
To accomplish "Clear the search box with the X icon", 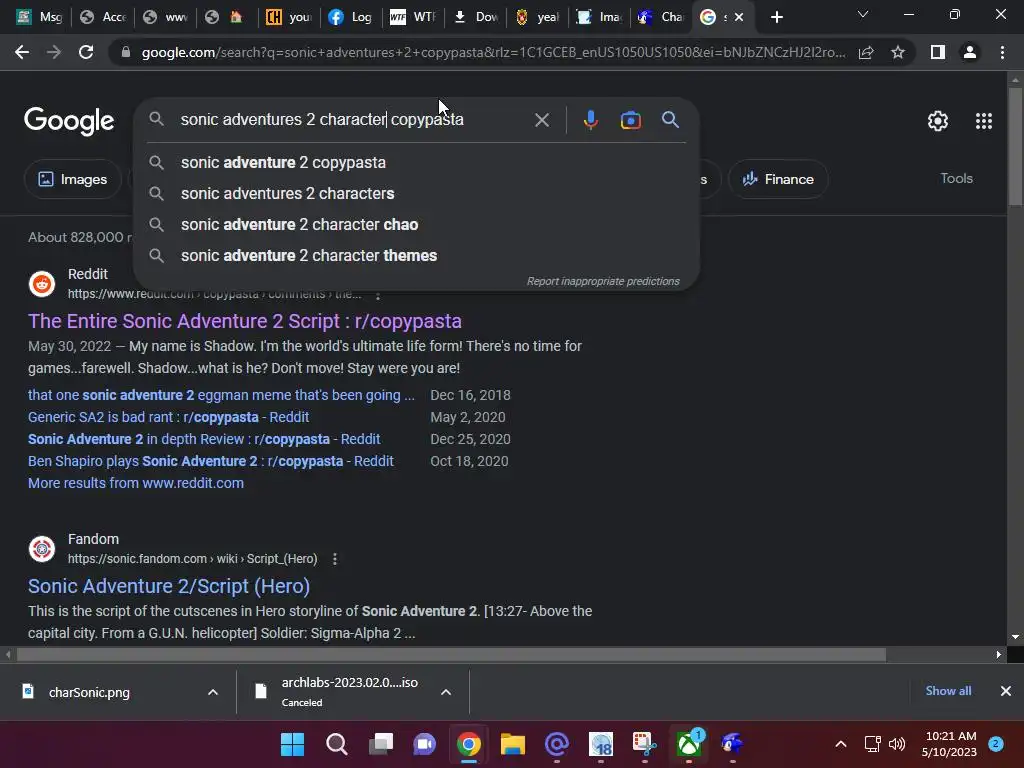I will (541, 120).
